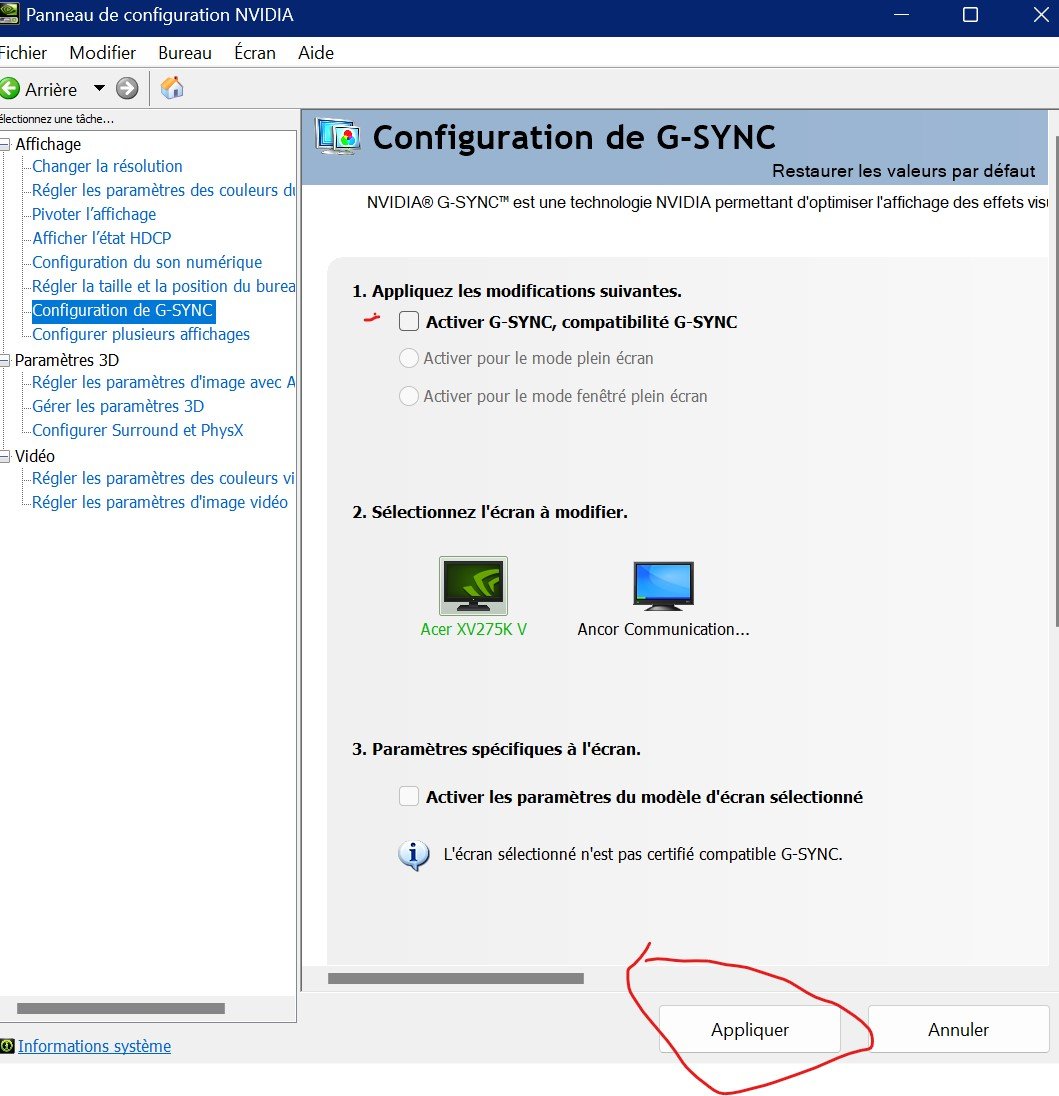The width and height of the screenshot is (1059, 1096).
Task: Open the Bureau menu
Action: coord(185,52)
